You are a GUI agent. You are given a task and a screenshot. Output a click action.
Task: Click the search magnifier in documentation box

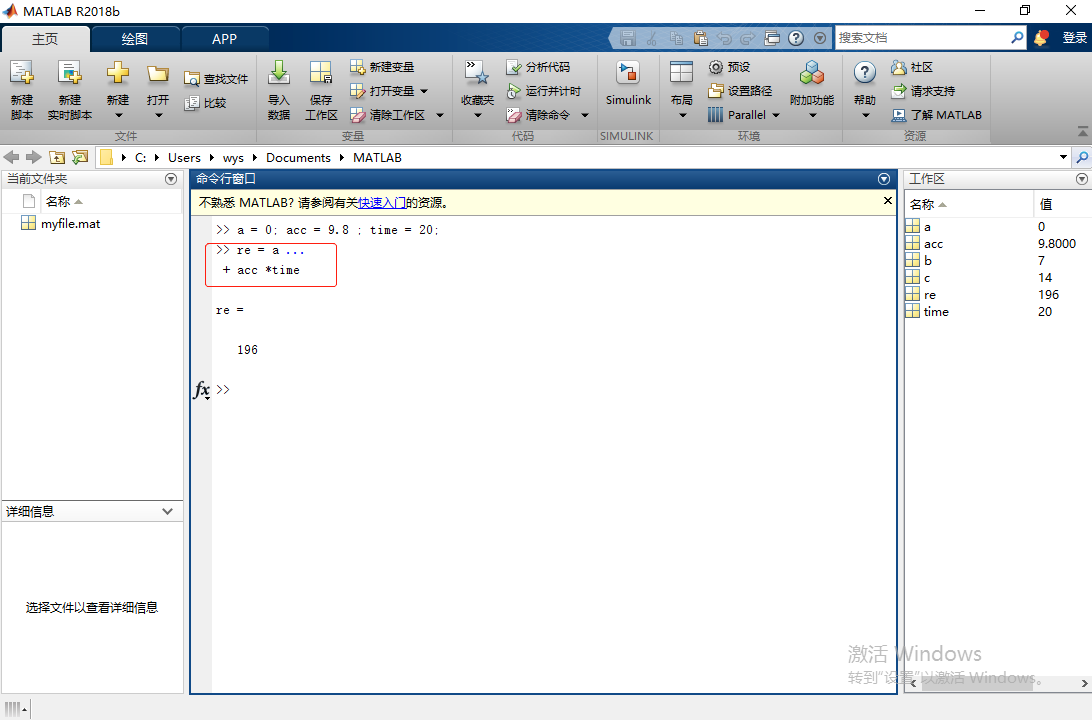1017,38
